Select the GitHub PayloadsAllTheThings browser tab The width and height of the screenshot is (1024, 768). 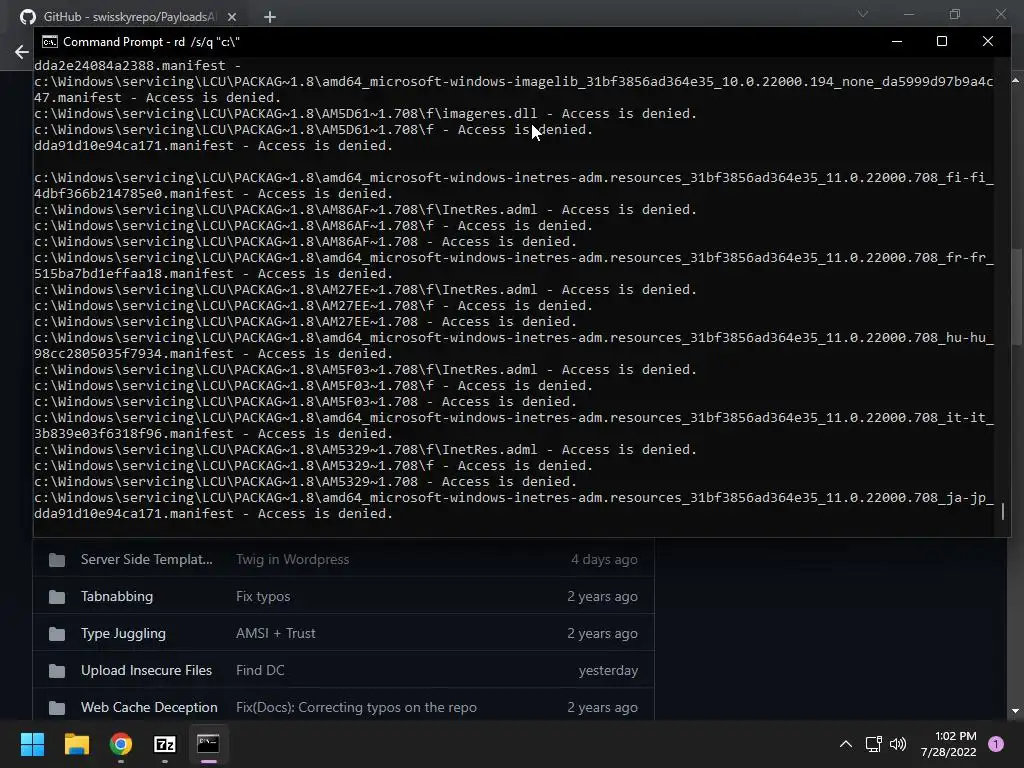click(127, 16)
